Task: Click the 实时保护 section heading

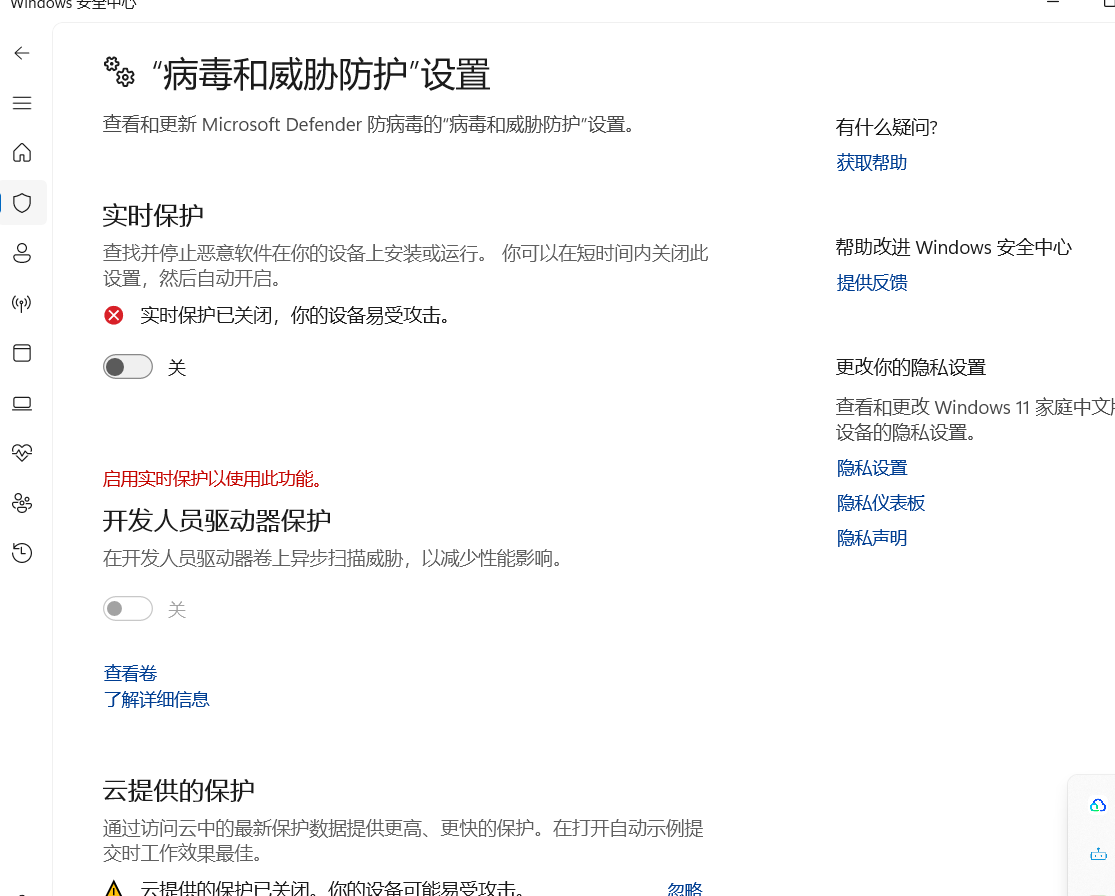Action: click(153, 215)
